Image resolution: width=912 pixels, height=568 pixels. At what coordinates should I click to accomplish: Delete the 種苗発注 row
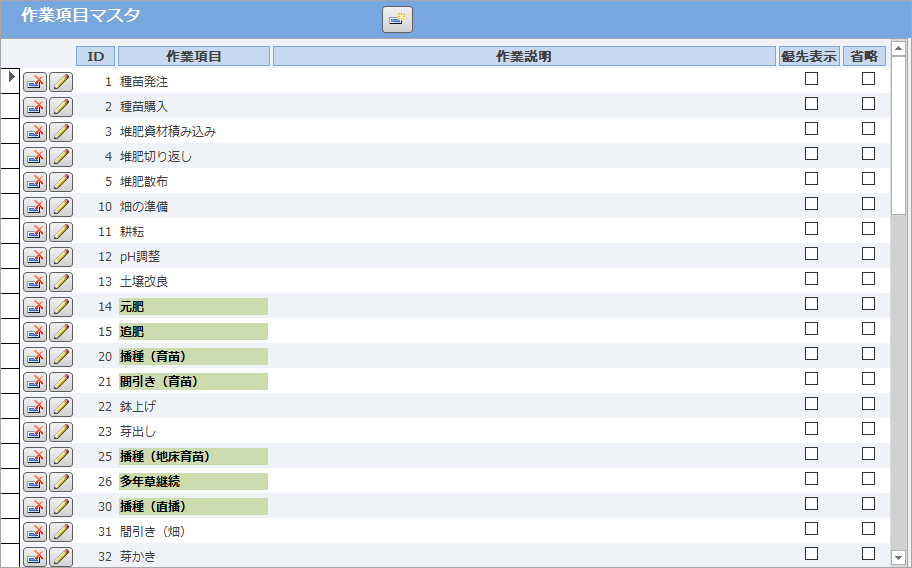[x=35, y=82]
